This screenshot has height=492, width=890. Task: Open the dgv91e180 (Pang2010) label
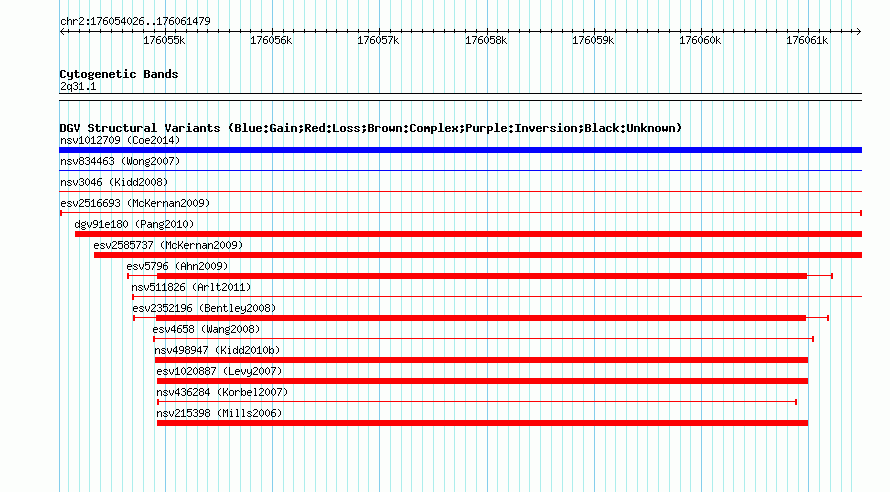[134, 224]
